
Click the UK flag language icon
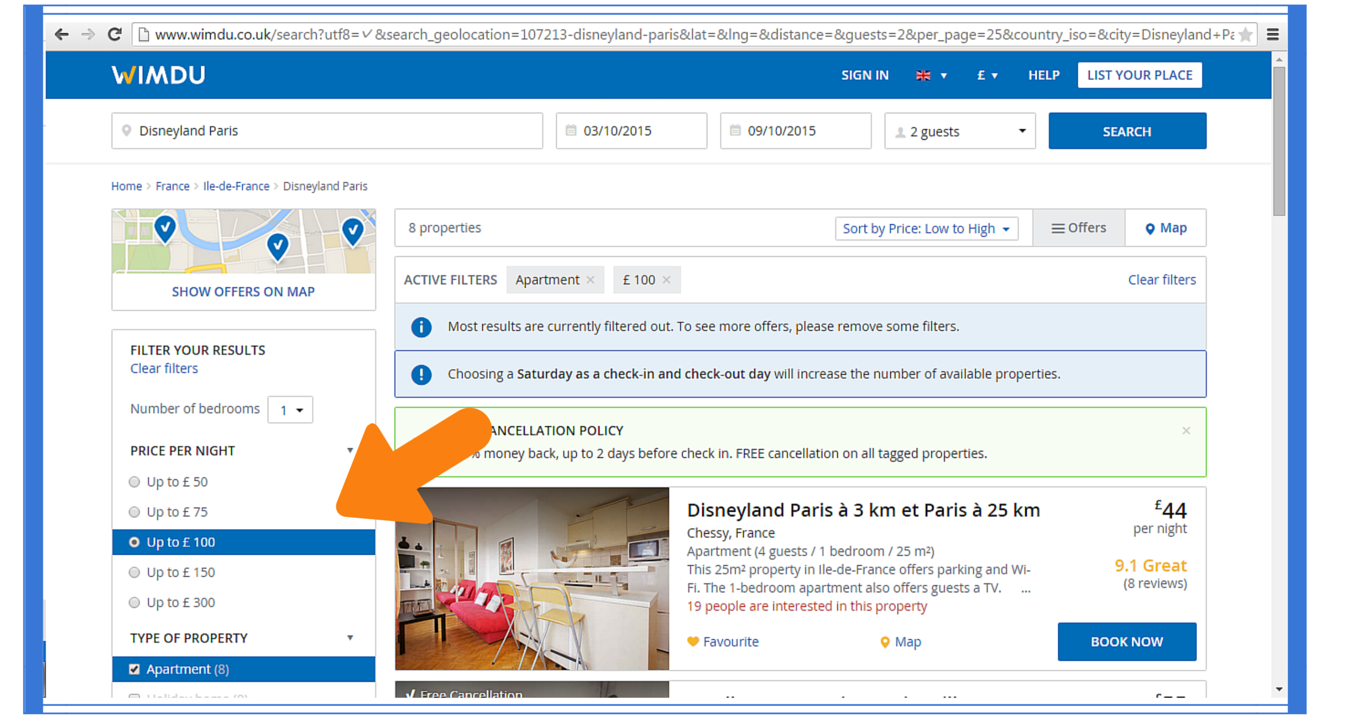(923, 75)
